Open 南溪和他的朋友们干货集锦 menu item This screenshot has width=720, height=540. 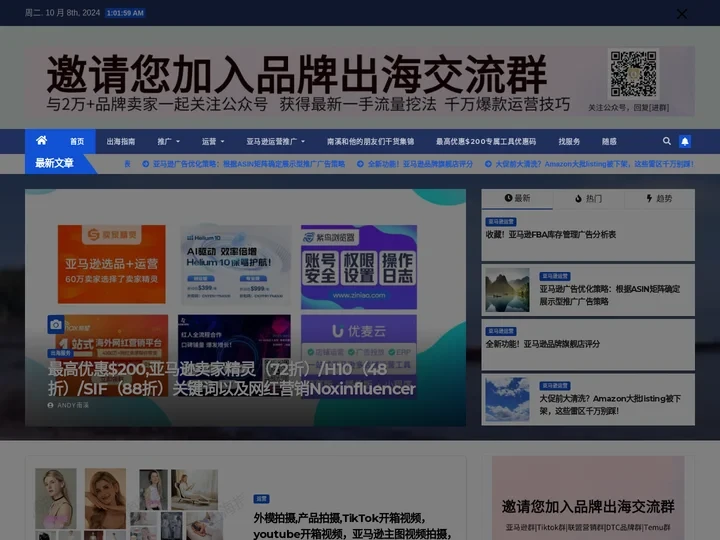coord(371,141)
